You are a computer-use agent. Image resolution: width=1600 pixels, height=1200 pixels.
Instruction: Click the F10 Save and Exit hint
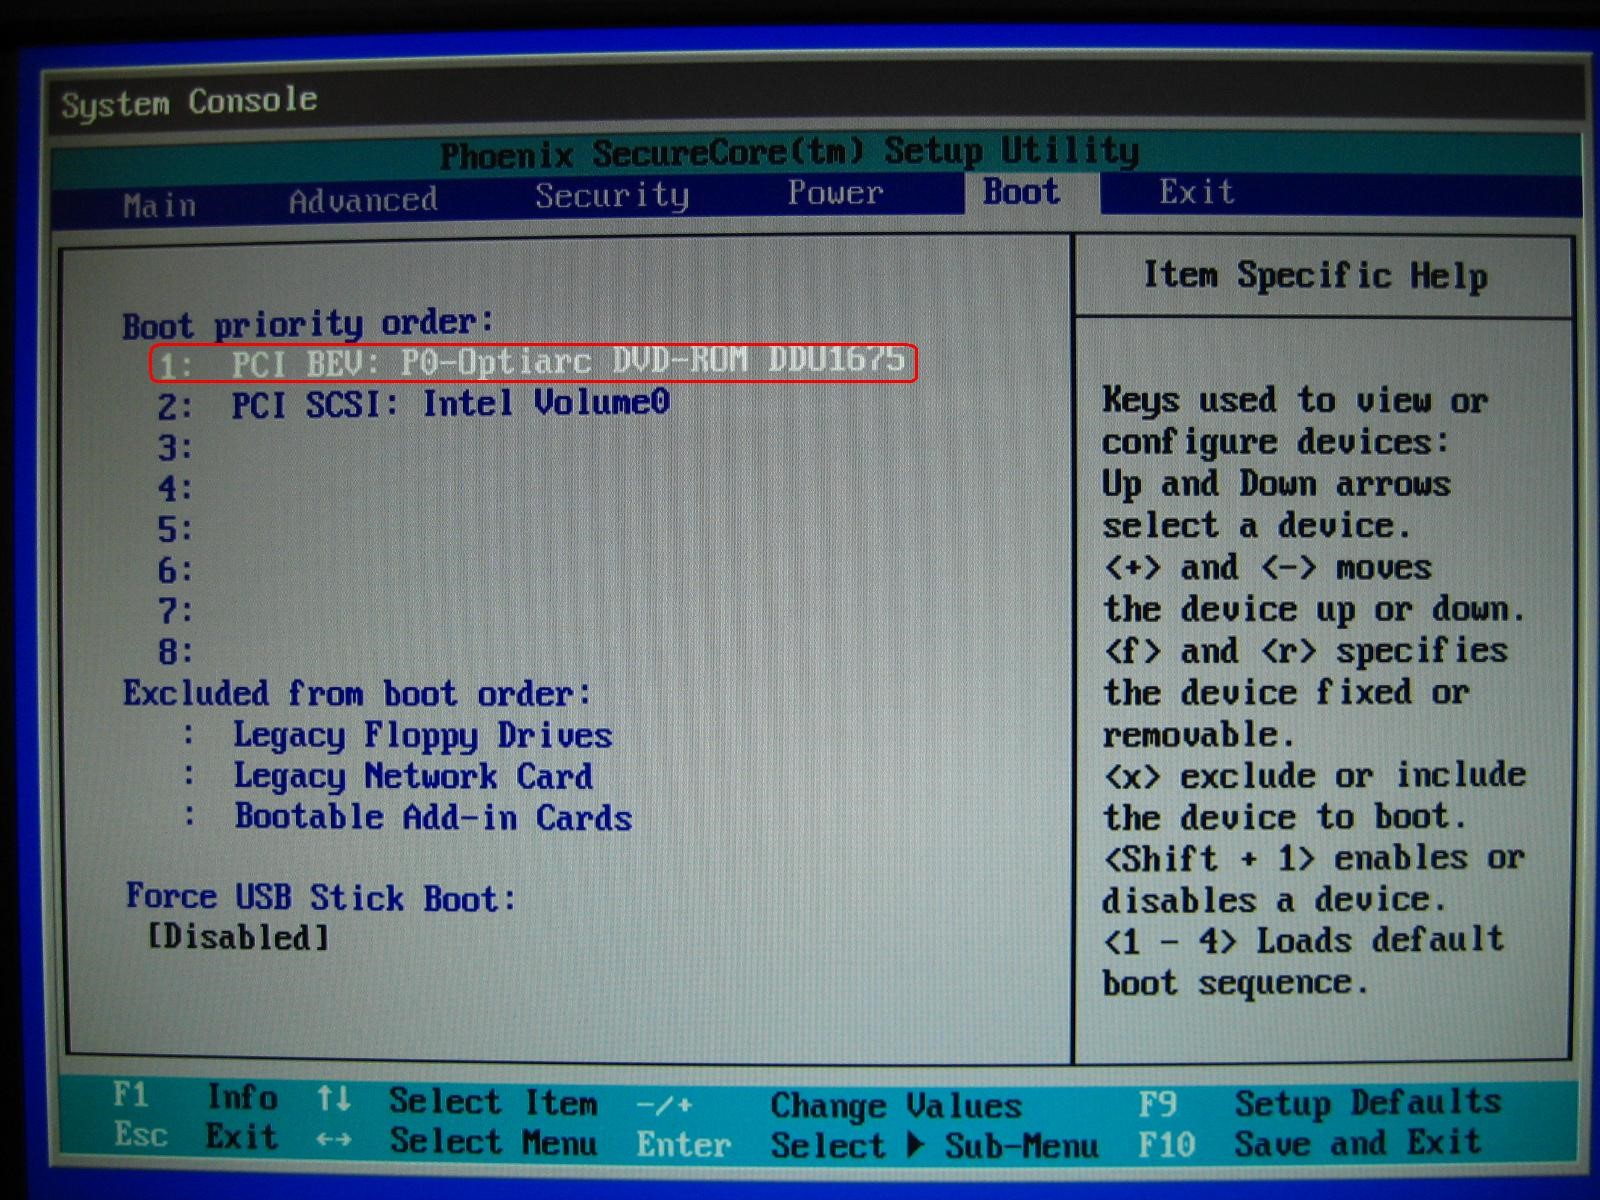pyautogui.click(x=1309, y=1143)
